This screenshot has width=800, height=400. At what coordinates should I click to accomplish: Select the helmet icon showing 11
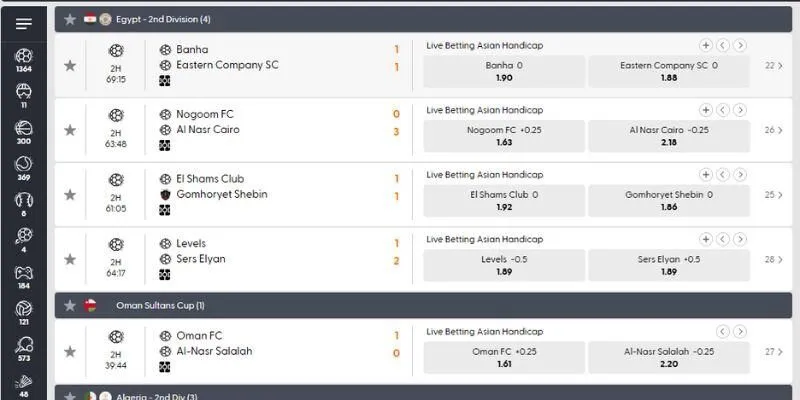(x=24, y=93)
